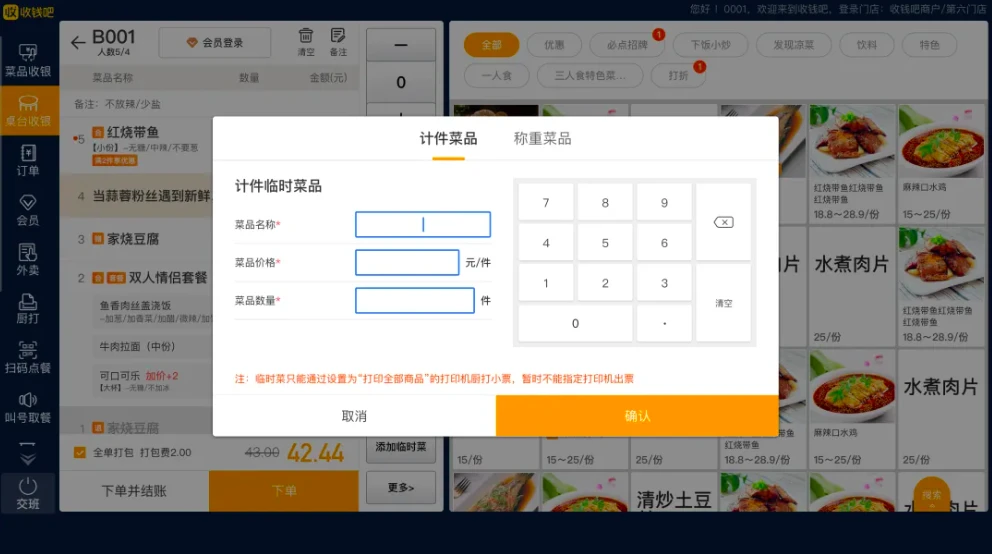
Task: Click the 清空 trash icon
Action: click(x=306, y=42)
